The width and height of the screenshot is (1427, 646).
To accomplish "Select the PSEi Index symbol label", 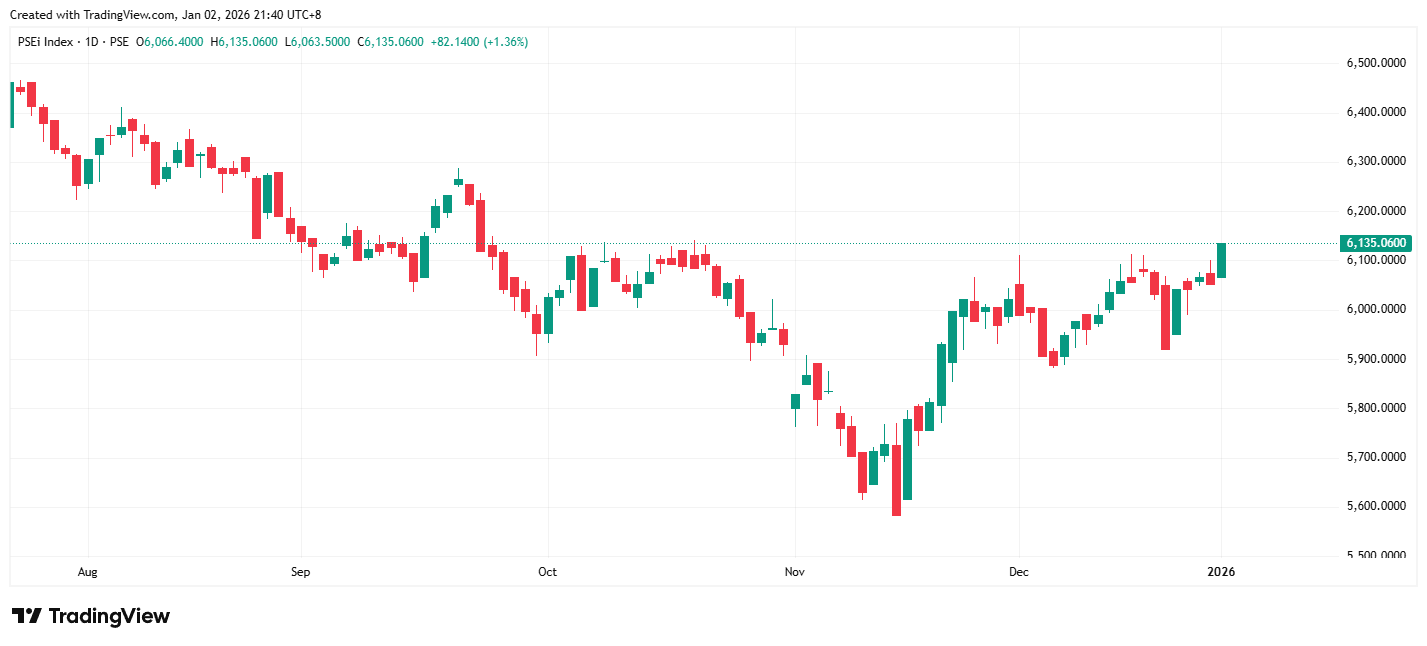I will [43, 42].
